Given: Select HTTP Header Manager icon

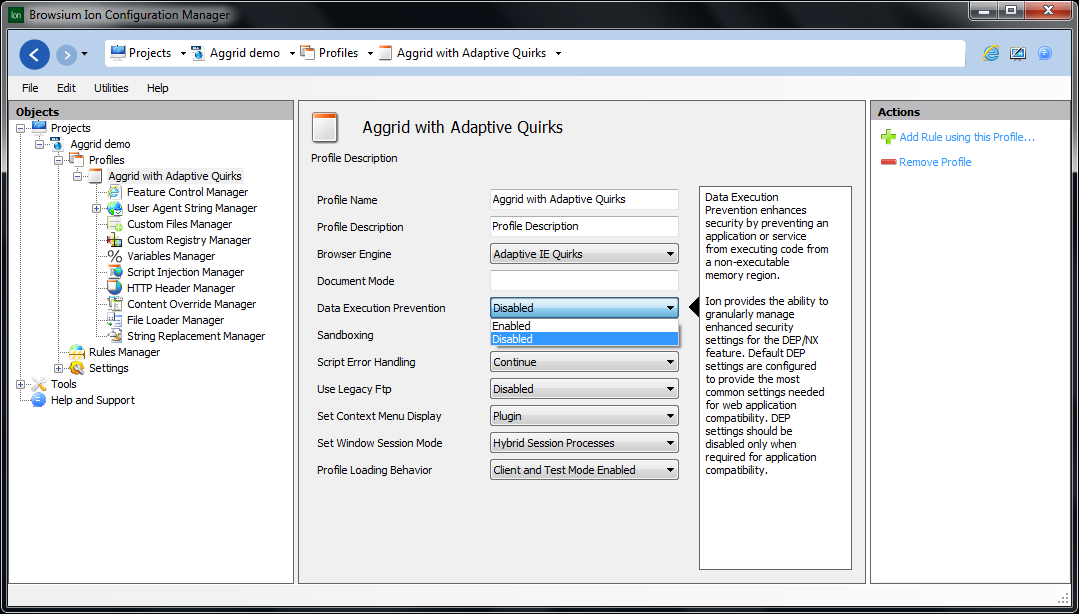Looking at the screenshot, I should (x=114, y=288).
